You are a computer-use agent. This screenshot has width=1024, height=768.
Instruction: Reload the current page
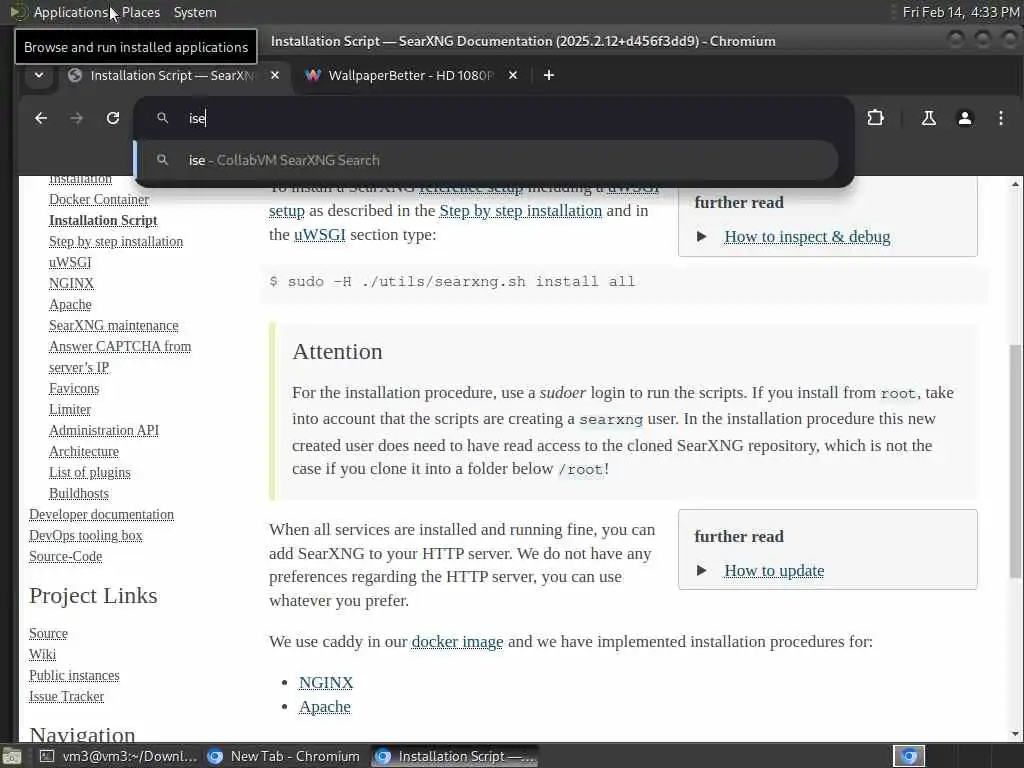[113, 118]
